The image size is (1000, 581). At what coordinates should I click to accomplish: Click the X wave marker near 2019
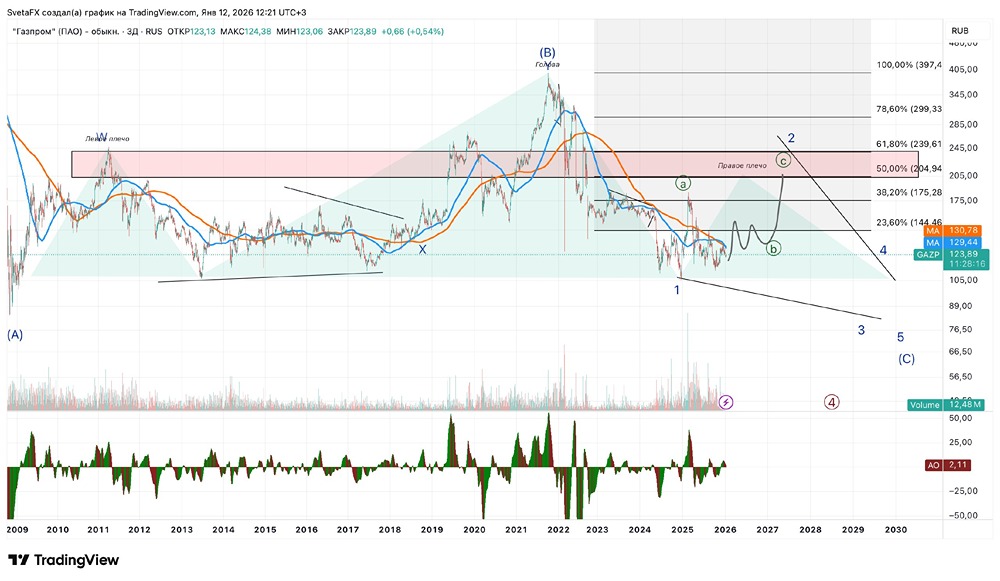pyautogui.click(x=422, y=250)
